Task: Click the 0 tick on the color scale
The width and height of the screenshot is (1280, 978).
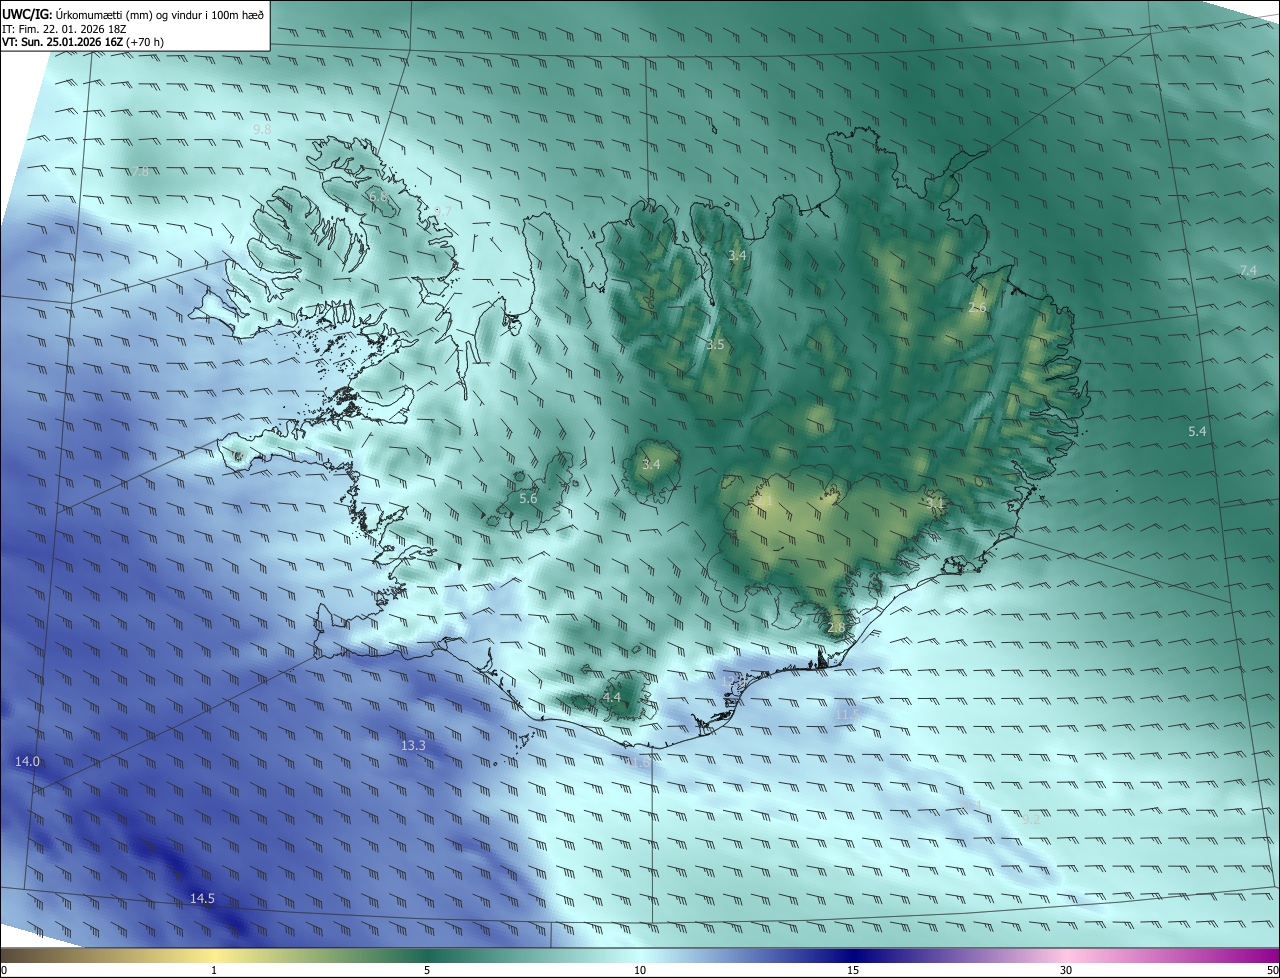Action: click(4, 970)
